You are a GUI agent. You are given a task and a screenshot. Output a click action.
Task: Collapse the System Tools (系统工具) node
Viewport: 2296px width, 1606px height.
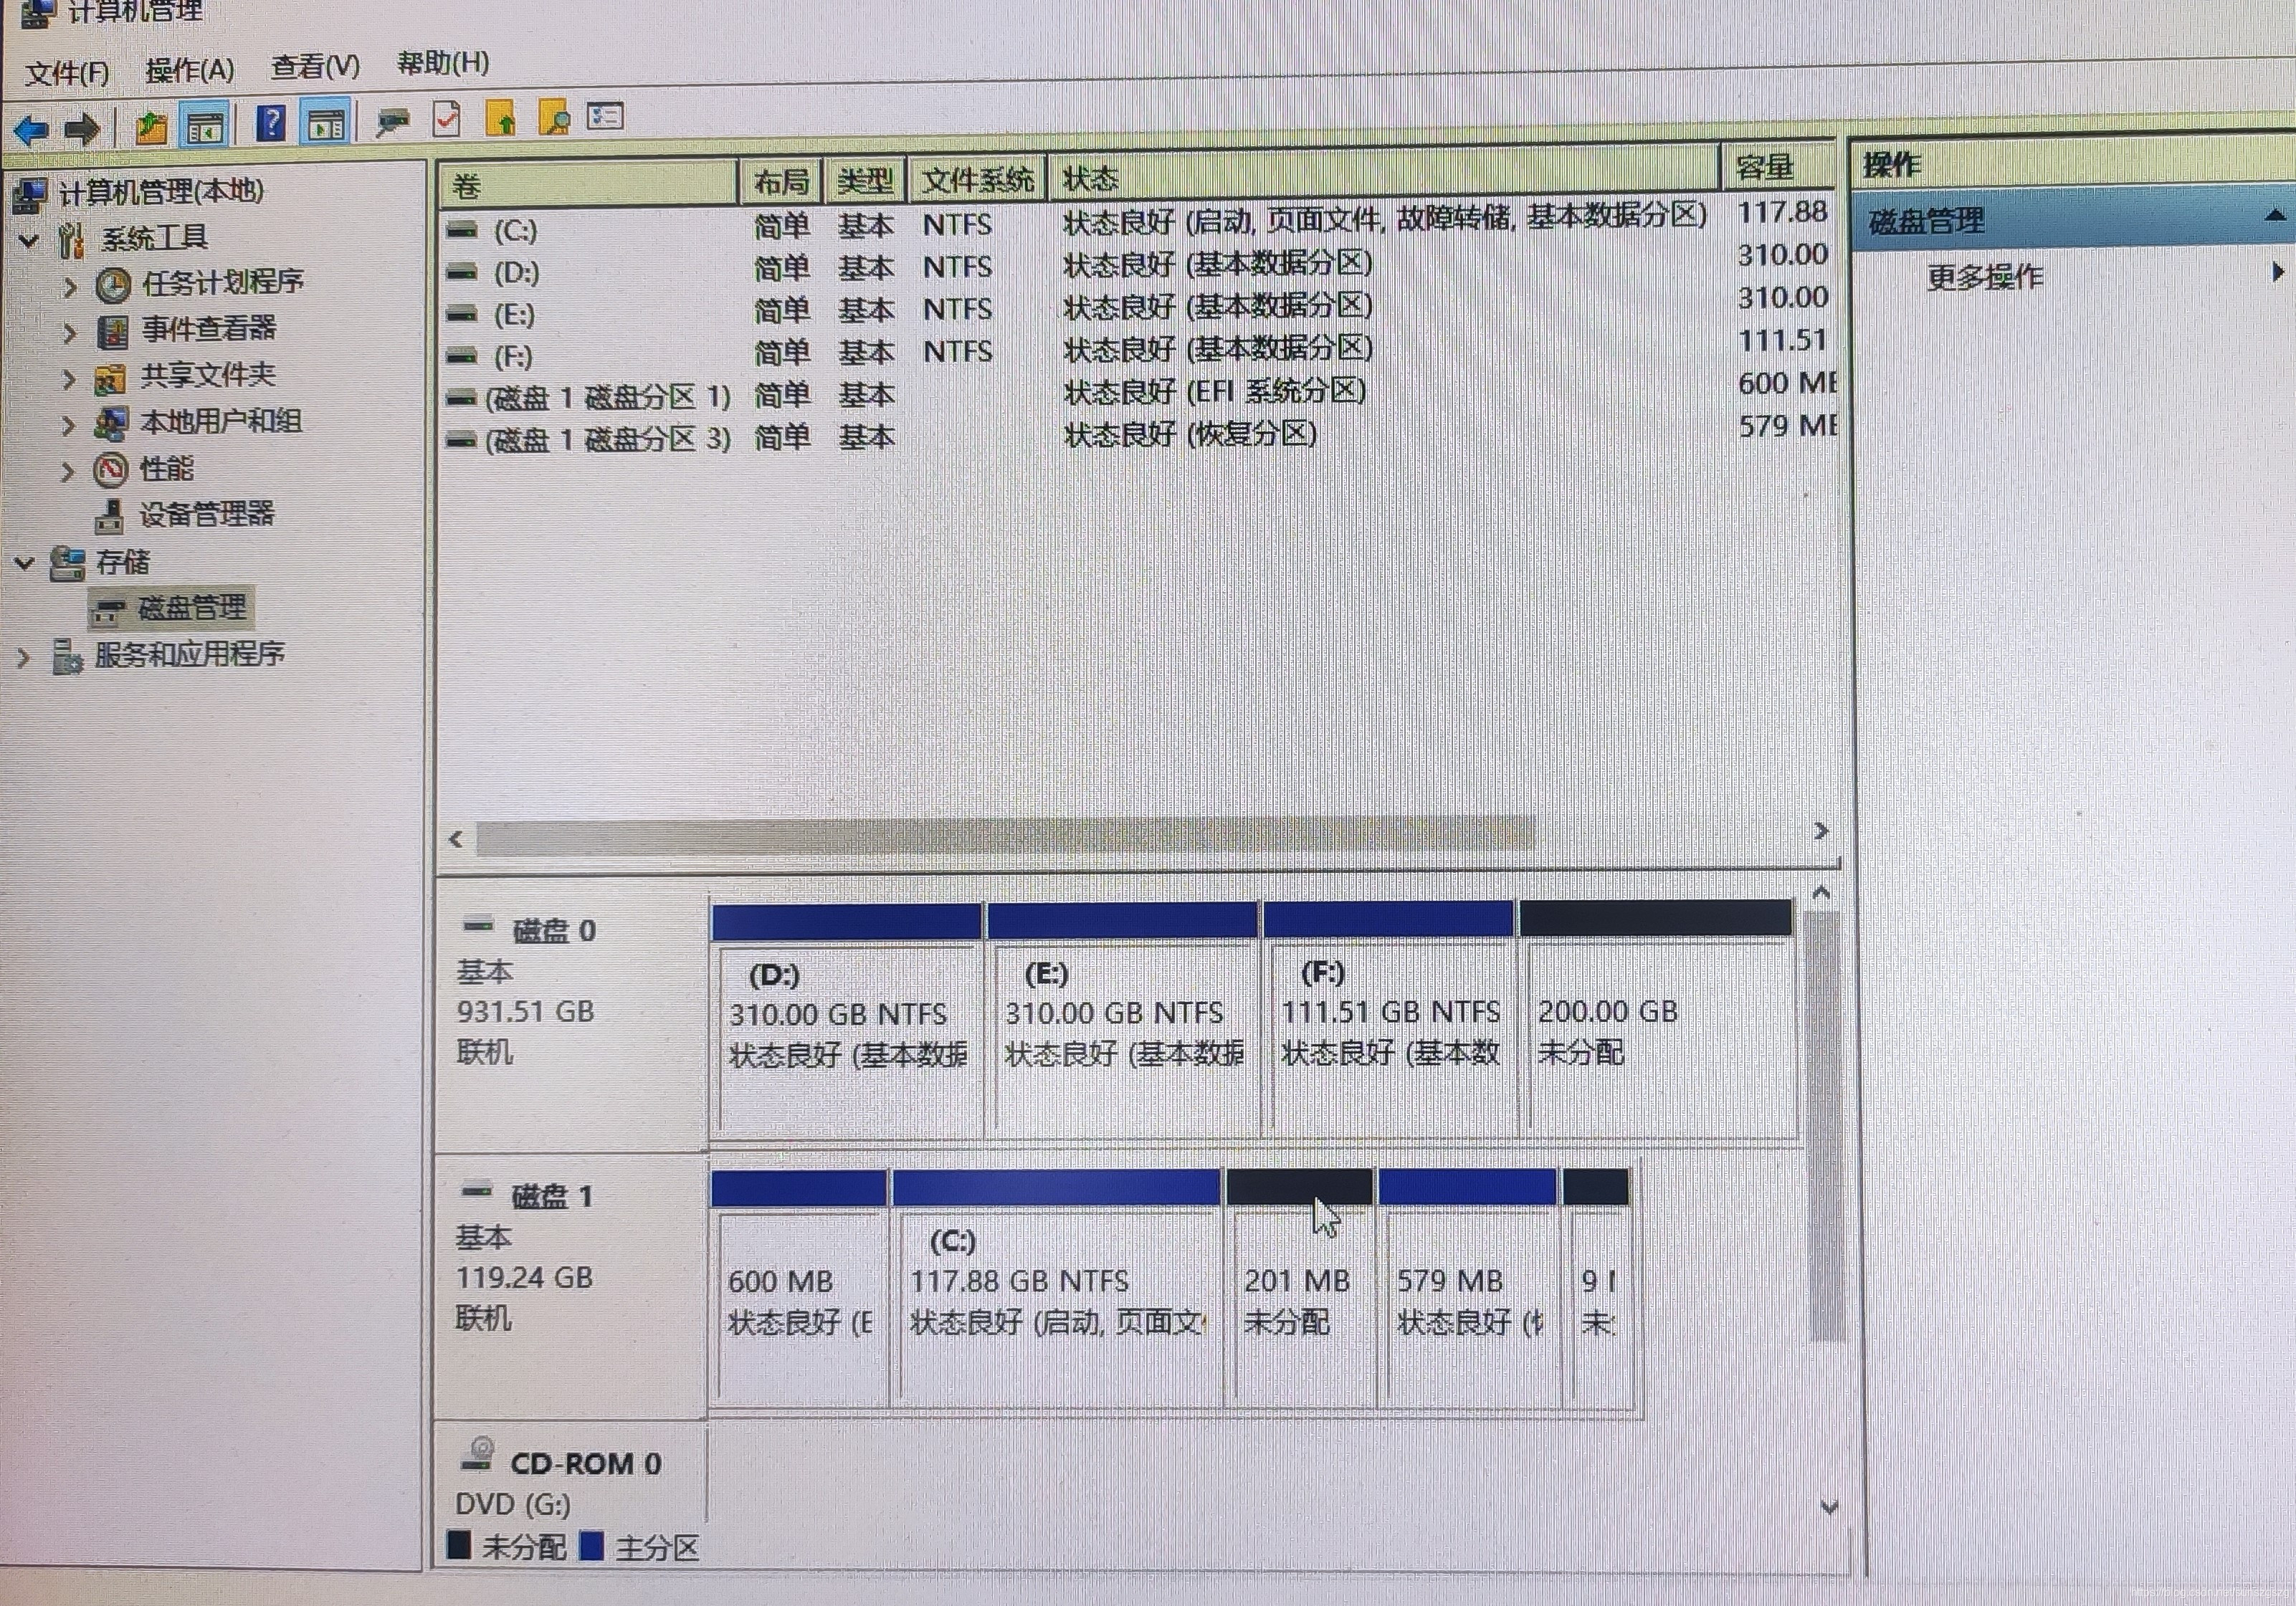coord(28,240)
